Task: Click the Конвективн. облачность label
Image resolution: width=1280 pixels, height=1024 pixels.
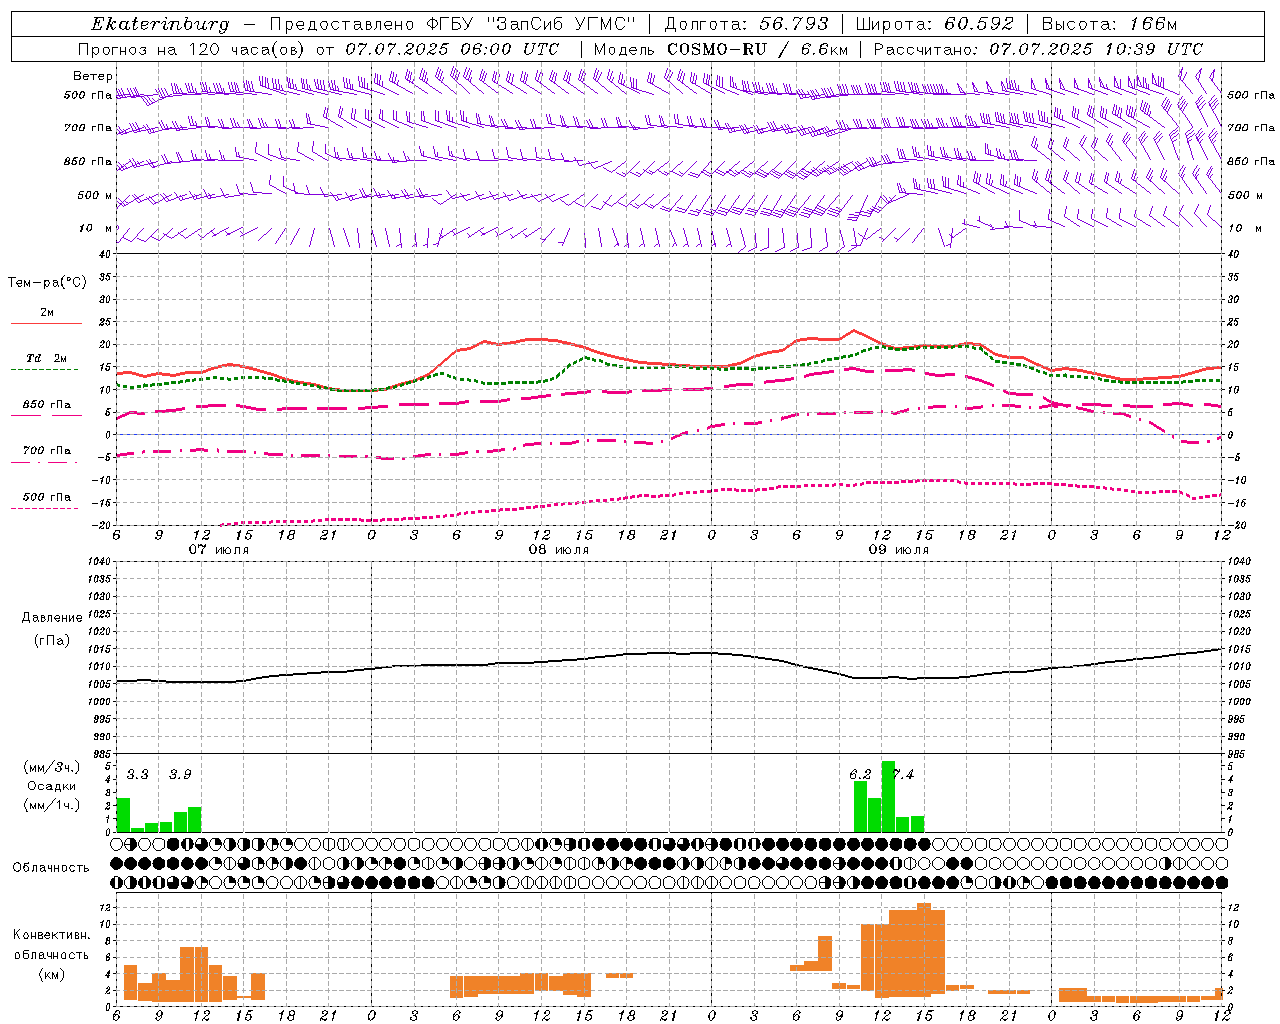Action: point(51,945)
